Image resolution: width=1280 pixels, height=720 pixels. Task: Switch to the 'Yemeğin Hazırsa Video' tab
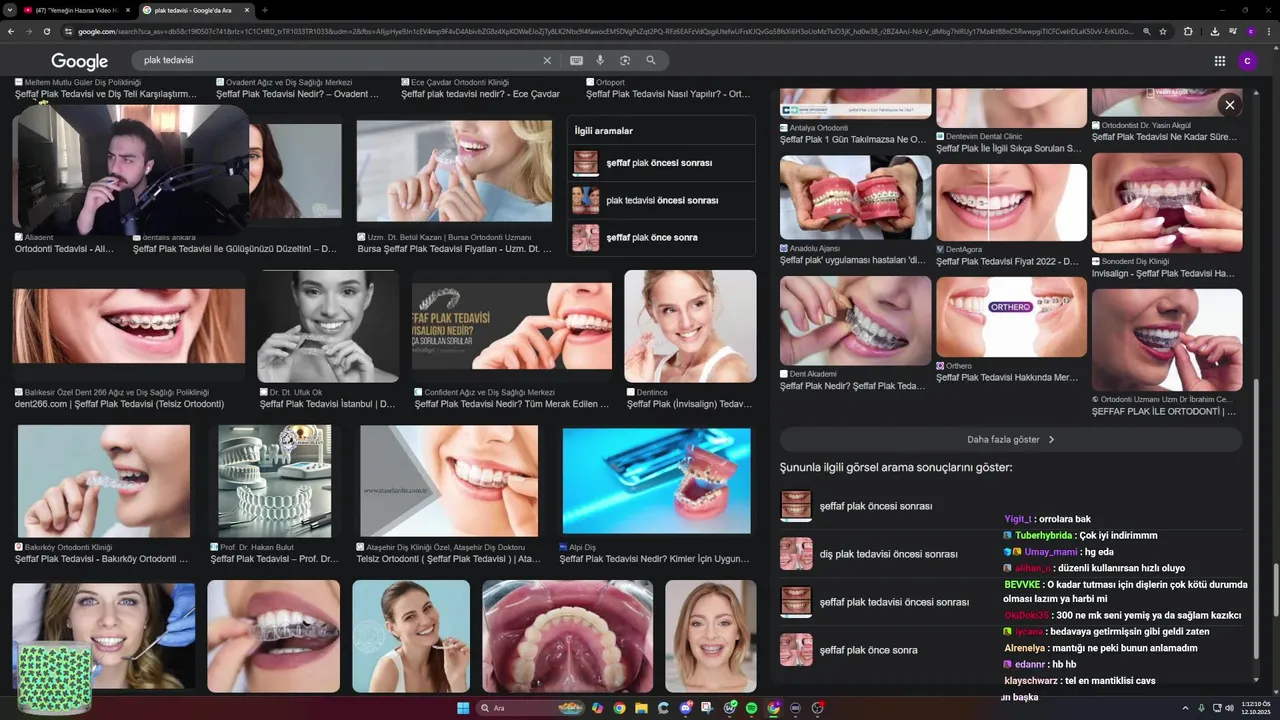pos(76,10)
